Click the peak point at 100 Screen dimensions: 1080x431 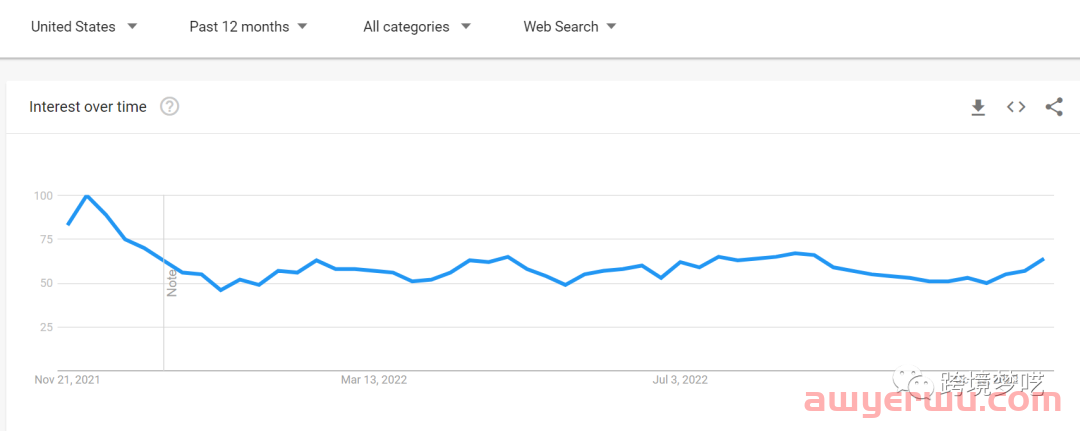[86, 196]
